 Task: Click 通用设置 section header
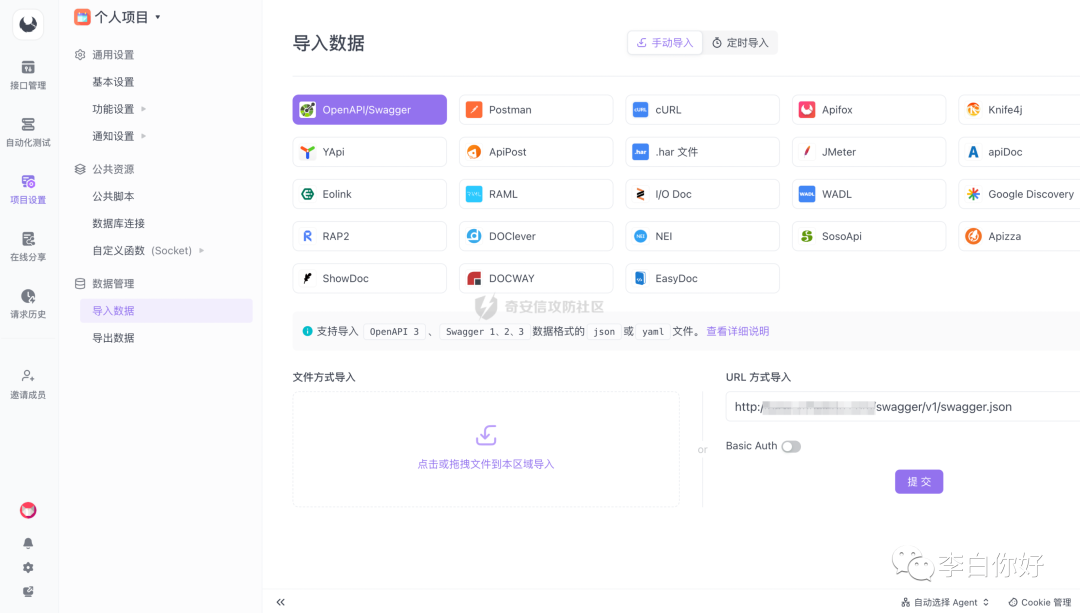click(x=104, y=54)
